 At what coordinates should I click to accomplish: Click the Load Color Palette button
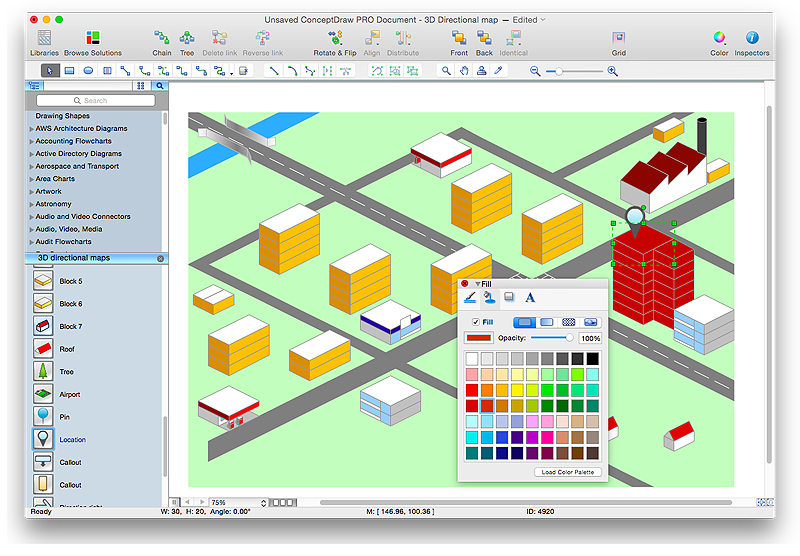tap(568, 472)
